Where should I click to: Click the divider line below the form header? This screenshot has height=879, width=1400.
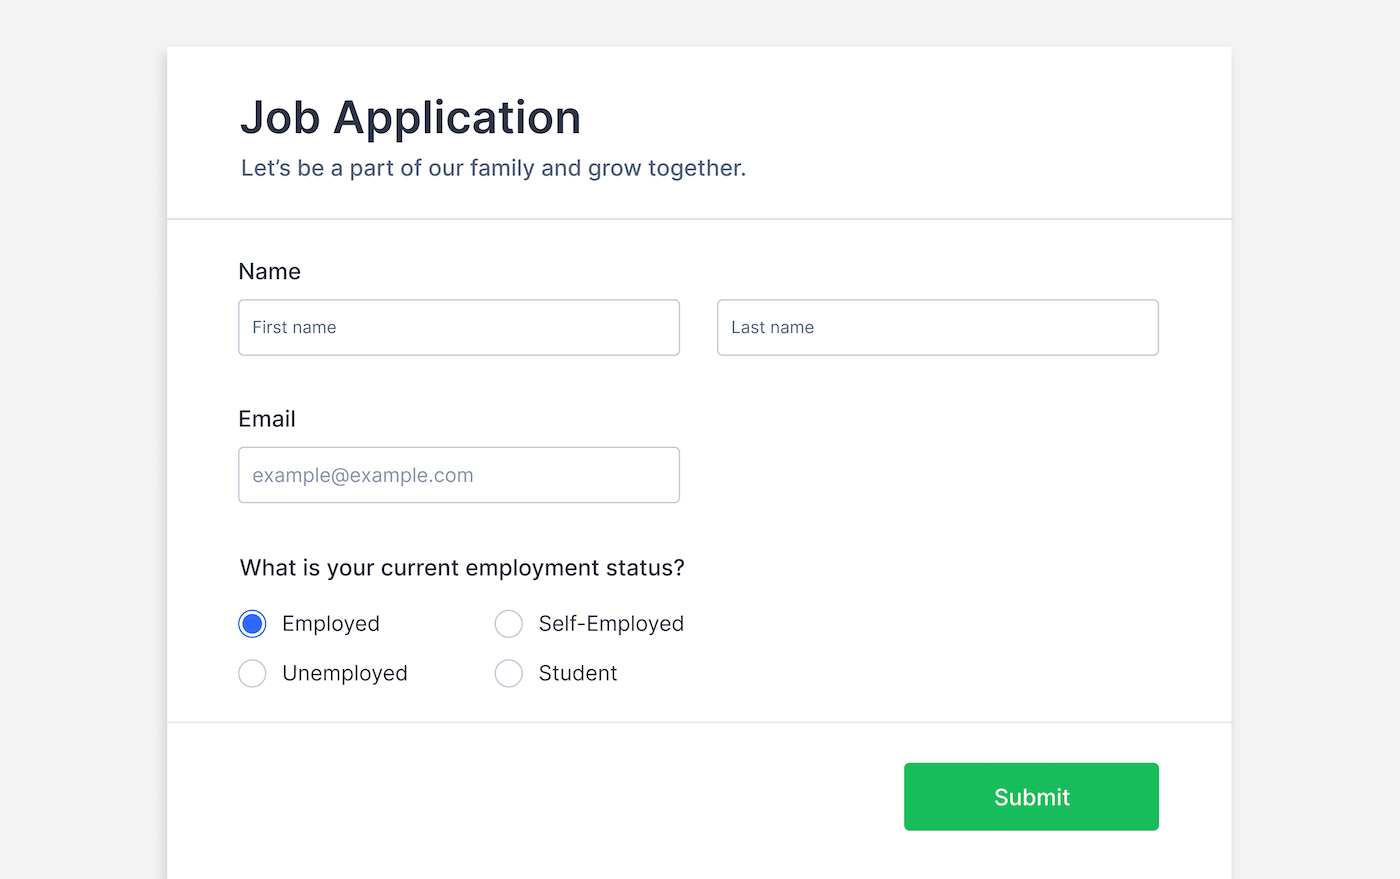pyautogui.click(x=698, y=219)
